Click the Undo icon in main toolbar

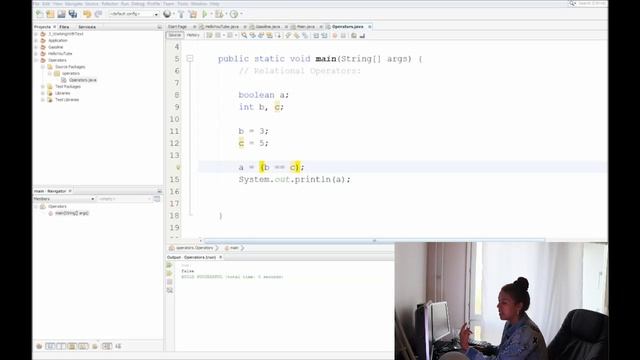pyautogui.click(x=87, y=14)
